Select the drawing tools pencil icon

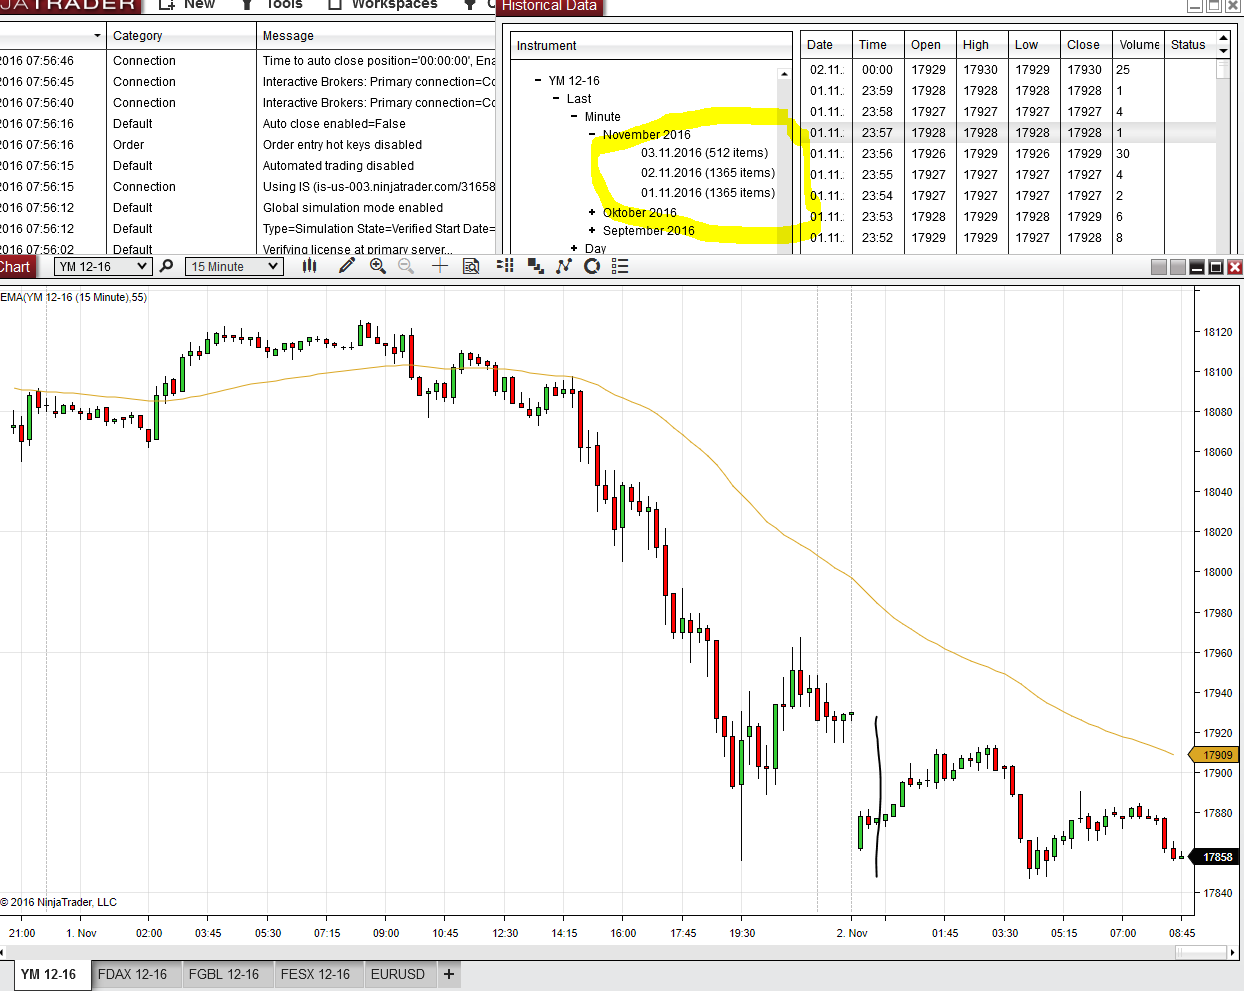pyautogui.click(x=347, y=266)
